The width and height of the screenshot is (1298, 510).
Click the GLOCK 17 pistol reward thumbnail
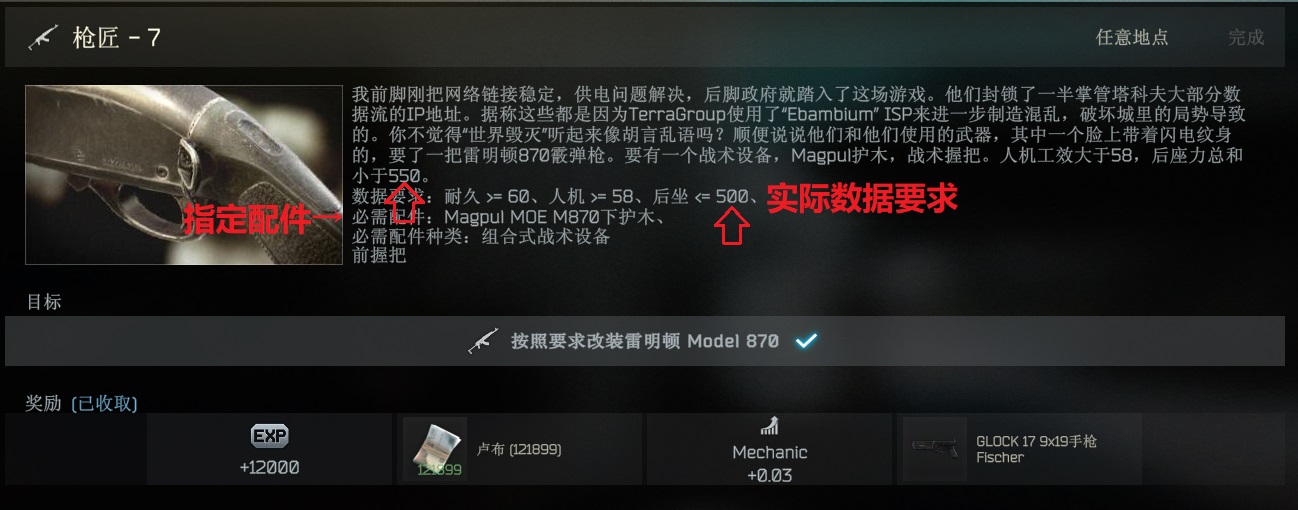pos(935,449)
